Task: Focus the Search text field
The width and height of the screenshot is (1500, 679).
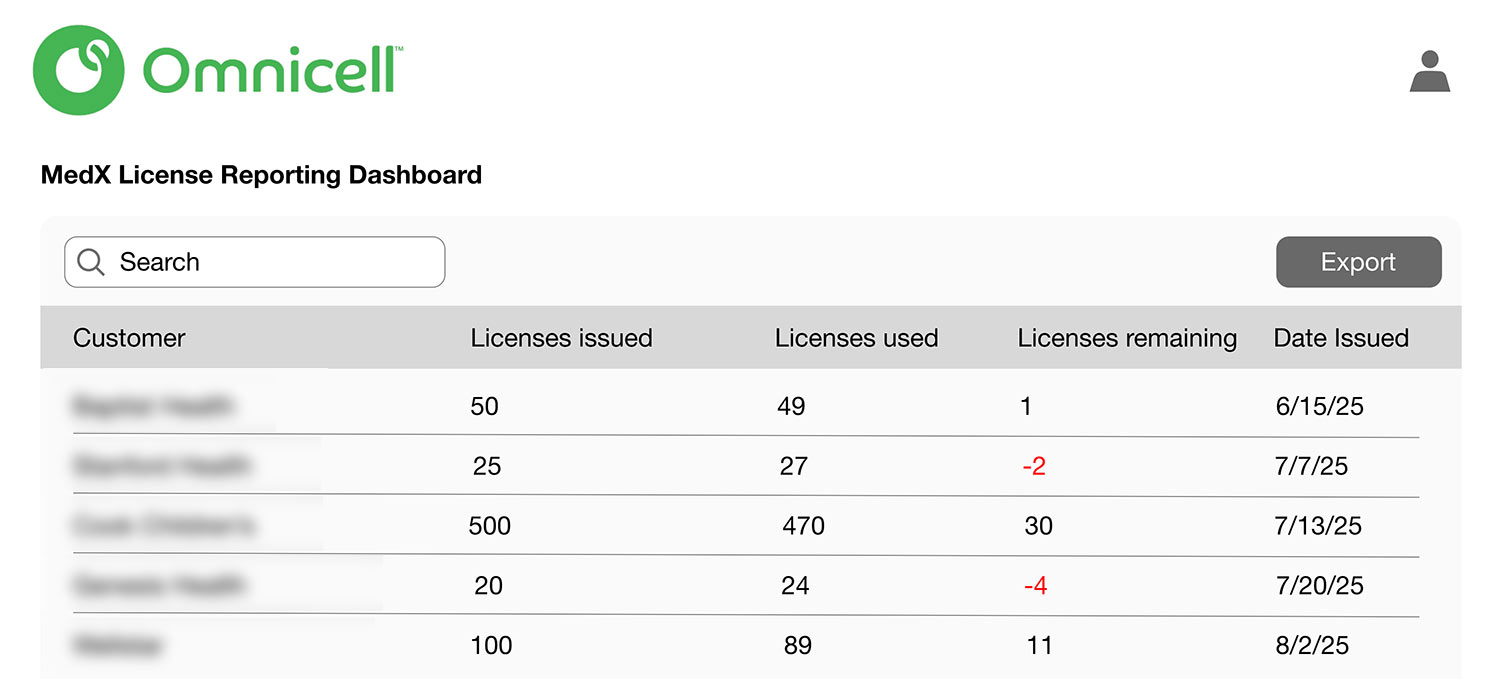Action: (270, 262)
